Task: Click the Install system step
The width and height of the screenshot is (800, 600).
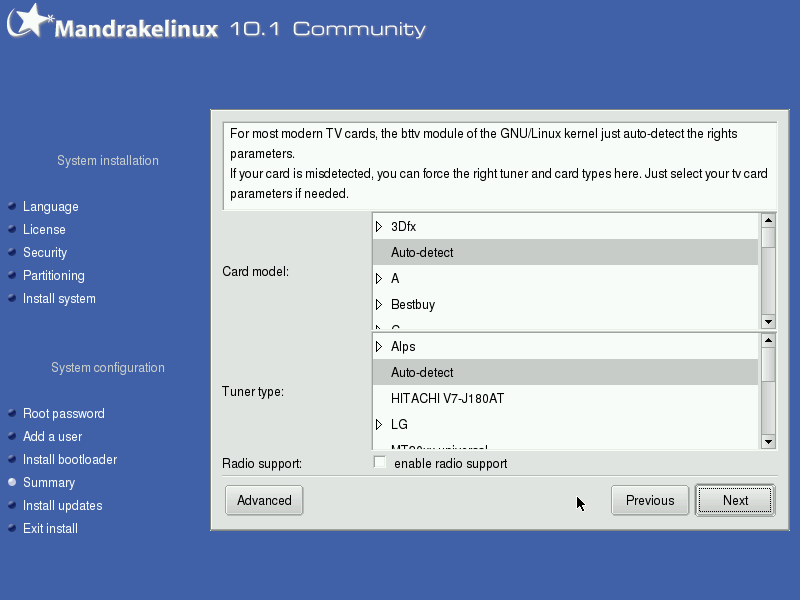Action: click(x=59, y=298)
